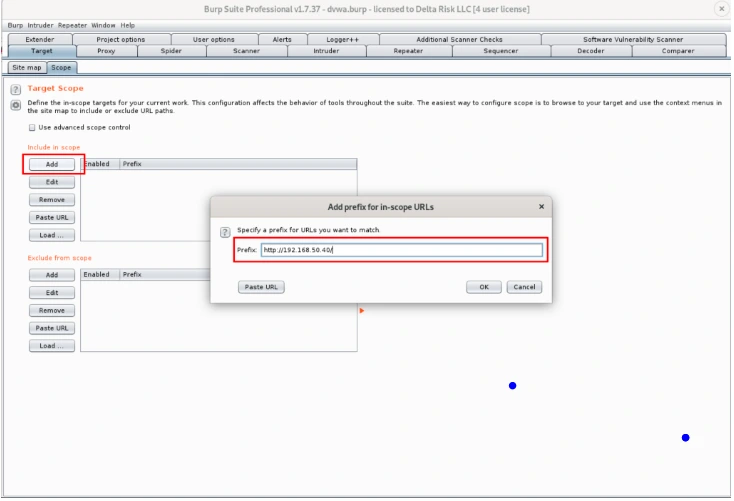
Task: Switch to the Project options tab
Action: pyautogui.click(x=121, y=39)
